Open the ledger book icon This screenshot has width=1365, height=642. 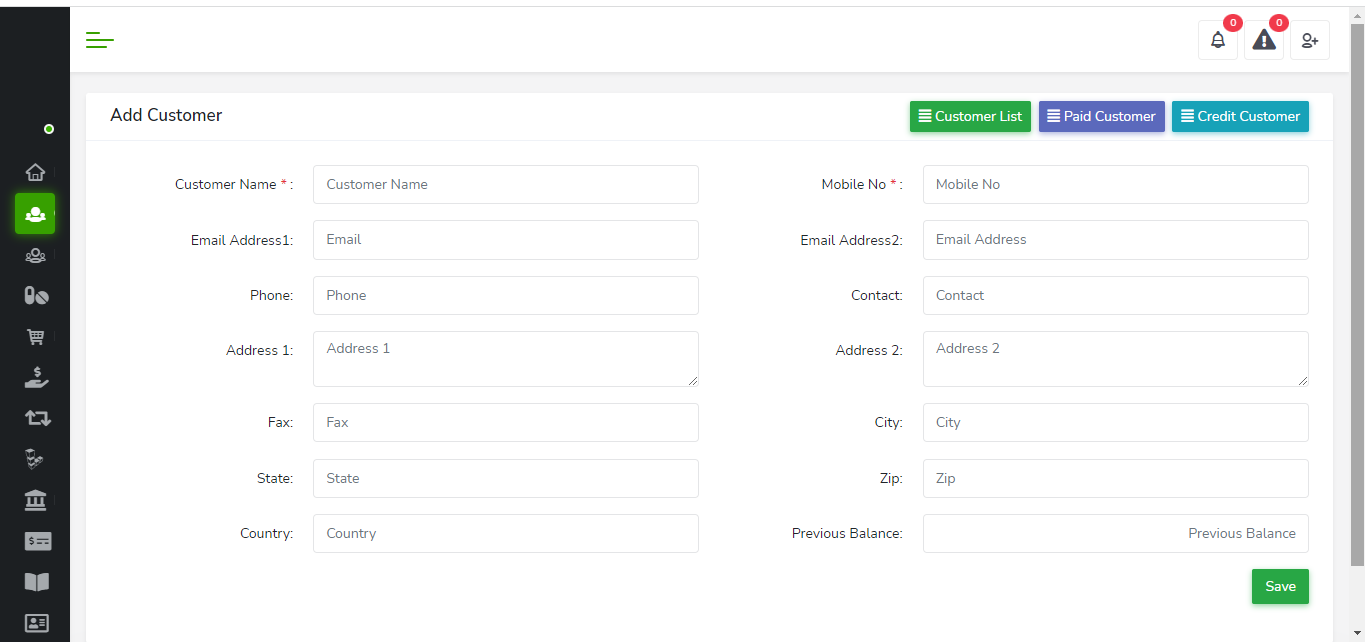pos(35,582)
